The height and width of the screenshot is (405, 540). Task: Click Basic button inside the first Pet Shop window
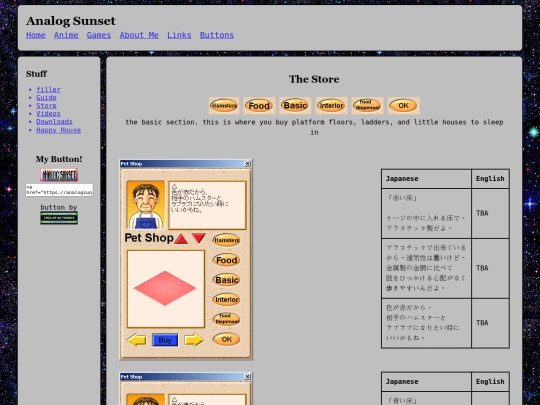pyautogui.click(x=226, y=280)
